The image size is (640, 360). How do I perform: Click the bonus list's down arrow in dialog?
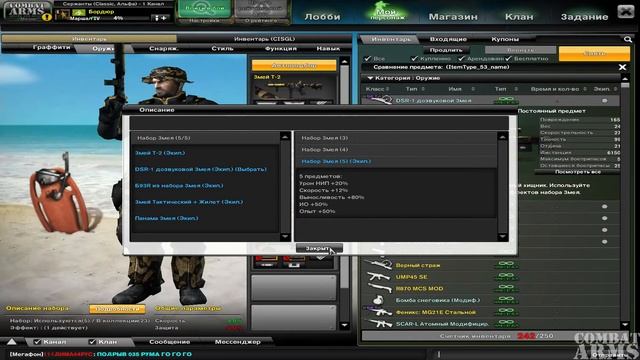502,237
